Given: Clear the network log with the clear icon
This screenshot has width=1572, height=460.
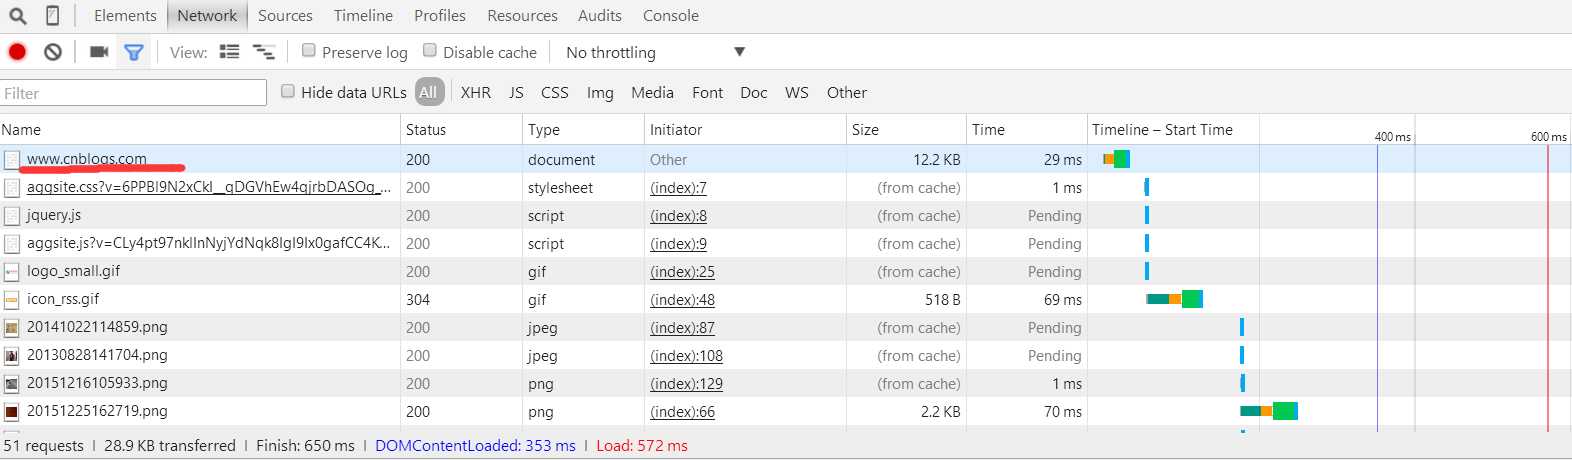Looking at the screenshot, I should [x=53, y=52].
